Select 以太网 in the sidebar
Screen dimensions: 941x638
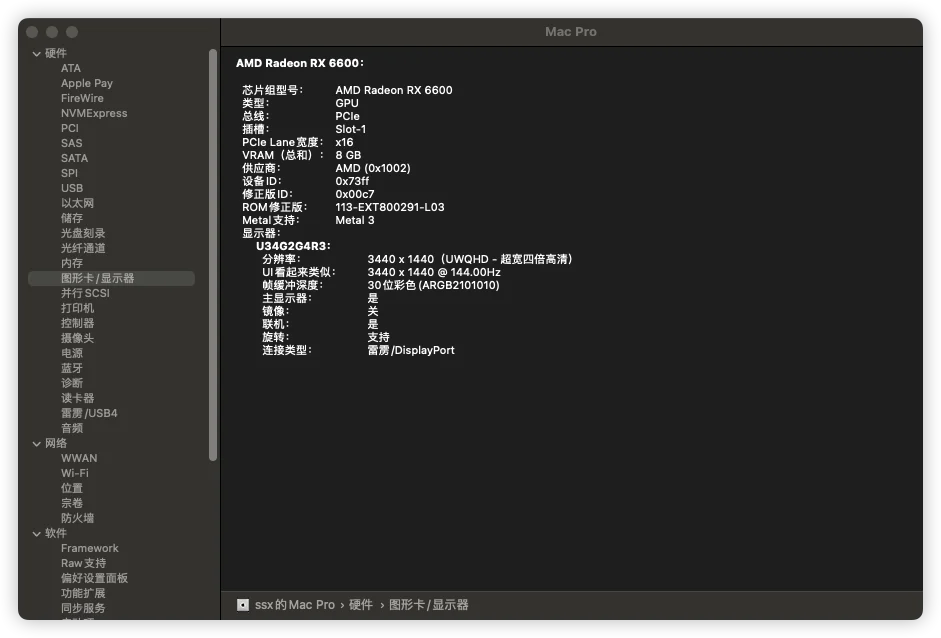[x=77, y=203]
